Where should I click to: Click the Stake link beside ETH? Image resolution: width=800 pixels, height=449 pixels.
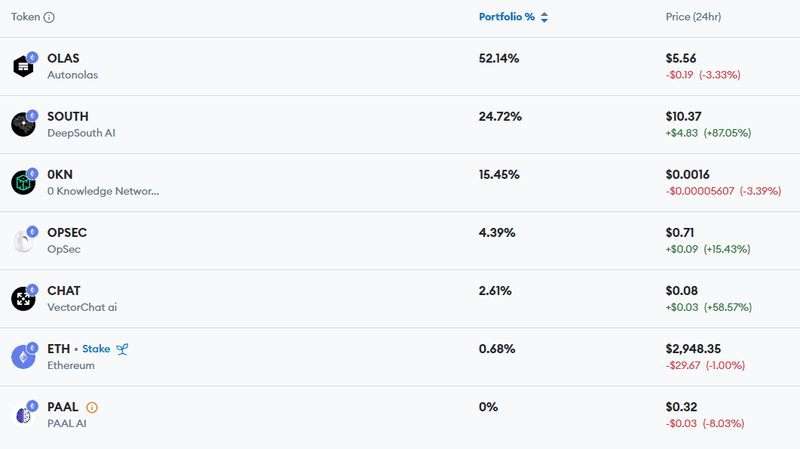[x=96, y=349]
